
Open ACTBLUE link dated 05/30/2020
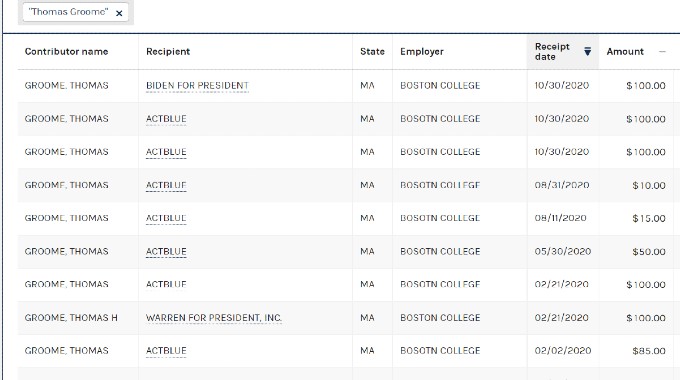[166, 252]
